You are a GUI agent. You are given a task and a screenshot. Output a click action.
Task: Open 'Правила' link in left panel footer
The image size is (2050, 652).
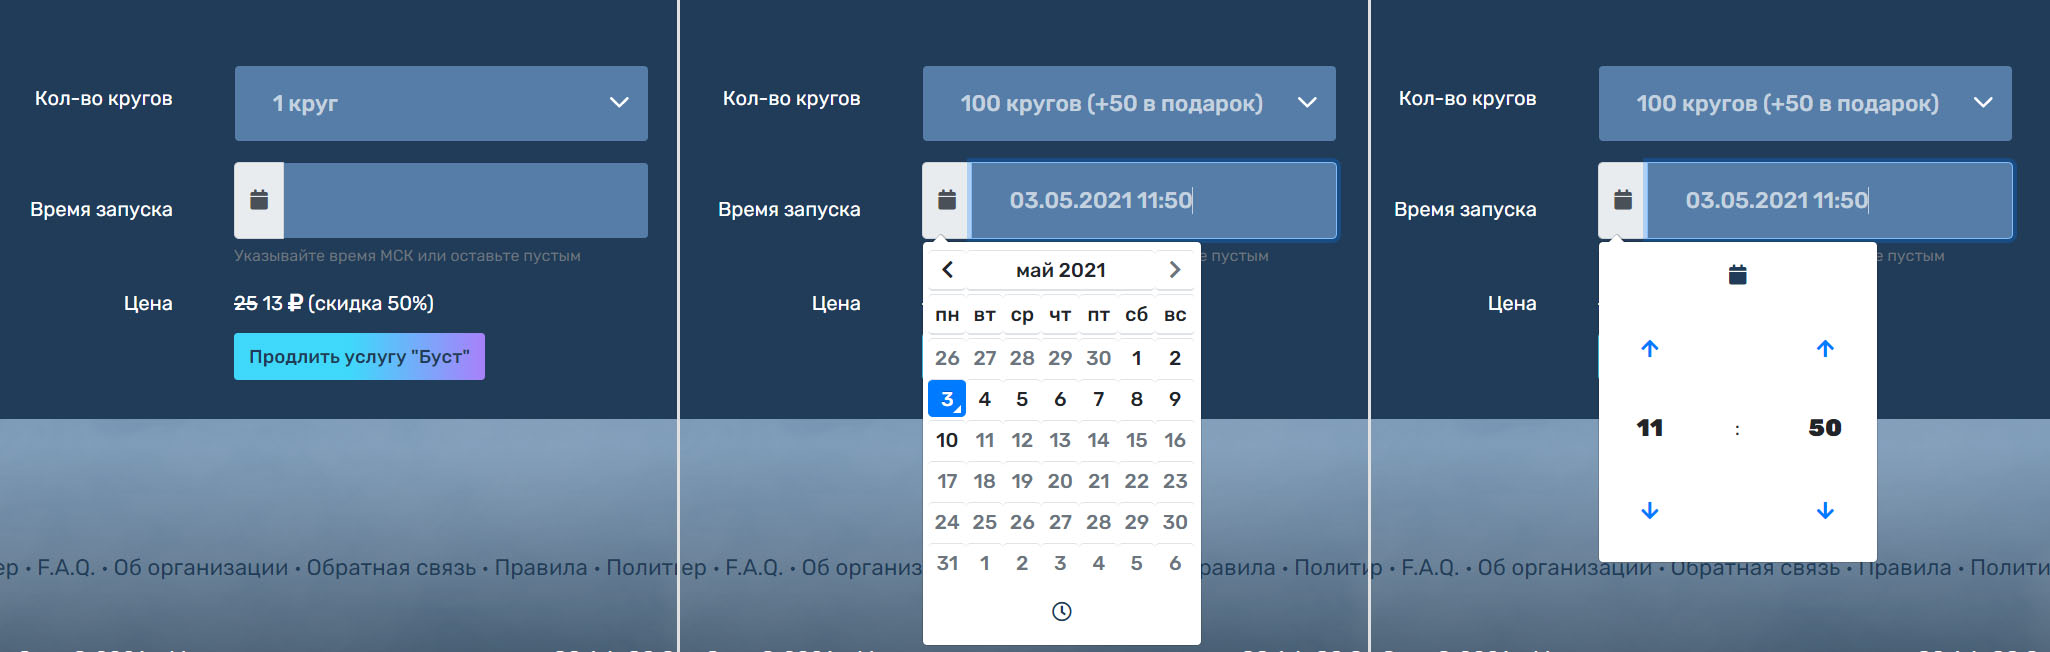541,568
